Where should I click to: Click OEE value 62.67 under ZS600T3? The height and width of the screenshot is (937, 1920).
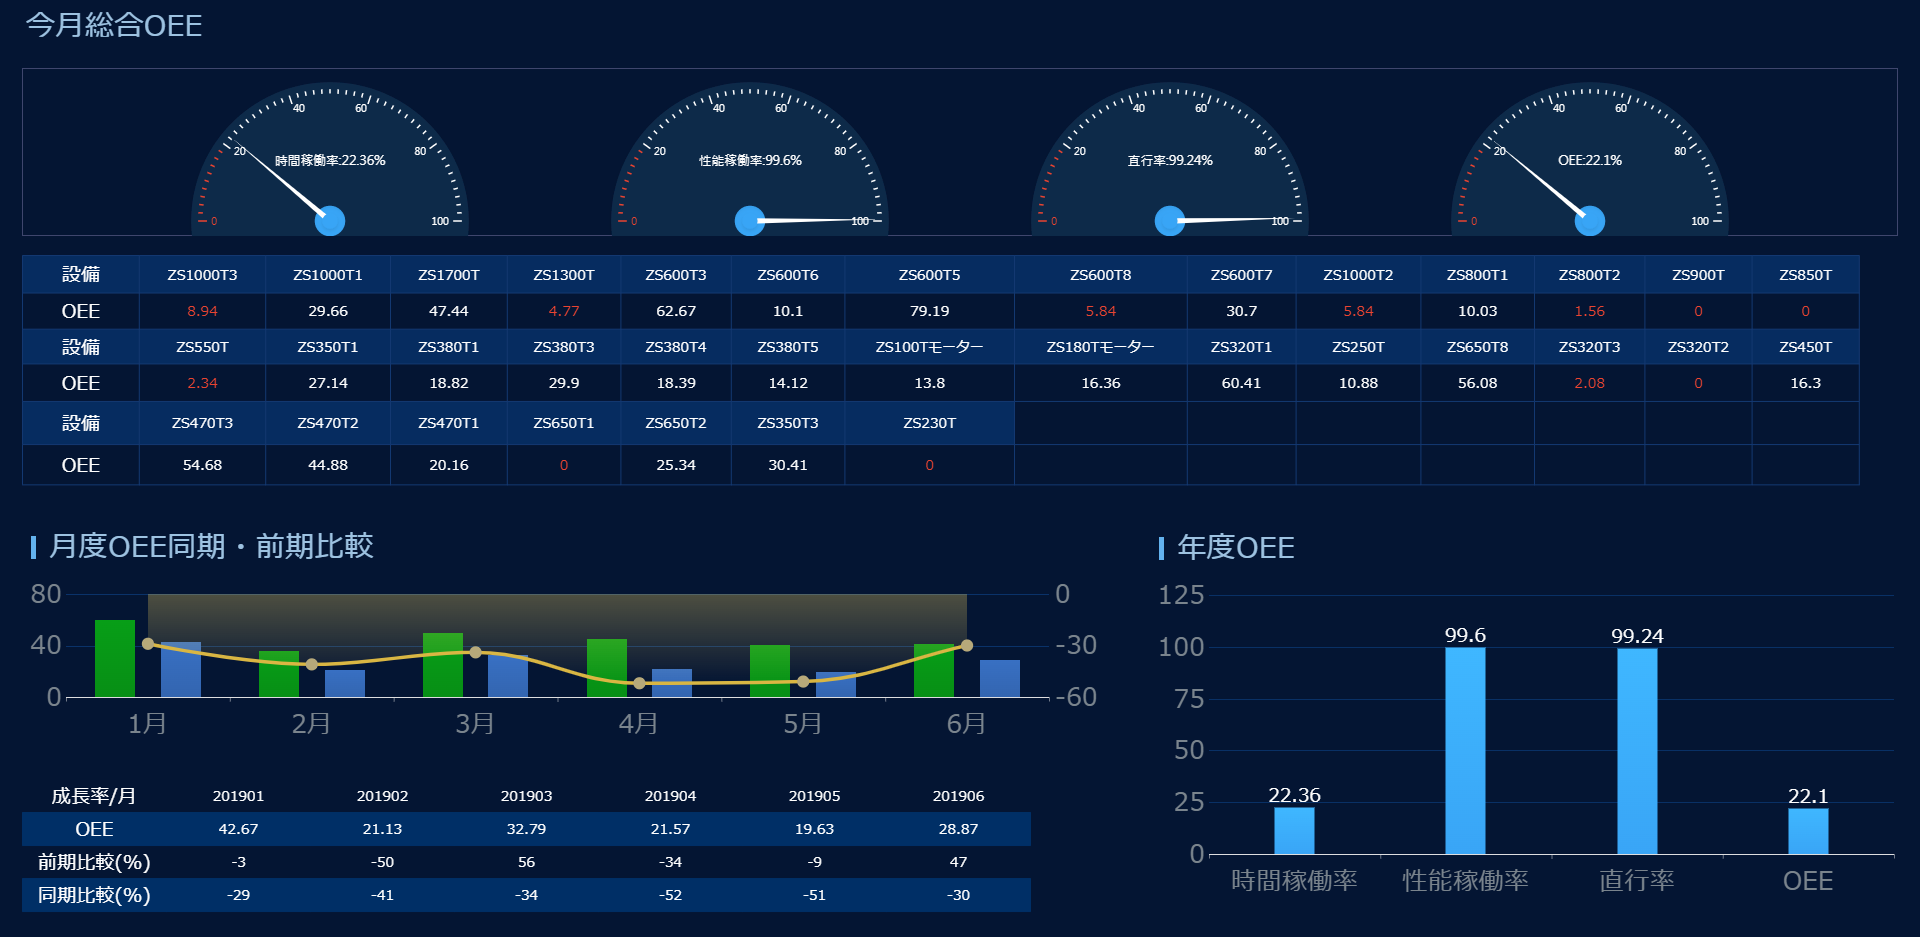[676, 311]
